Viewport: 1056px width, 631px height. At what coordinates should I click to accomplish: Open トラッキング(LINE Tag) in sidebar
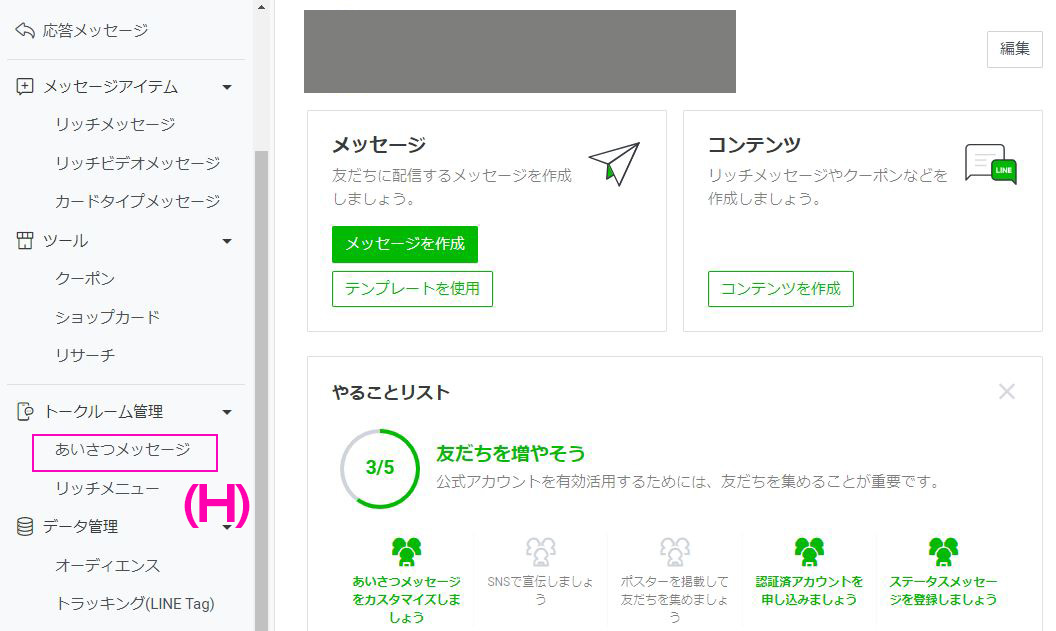tap(135, 603)
